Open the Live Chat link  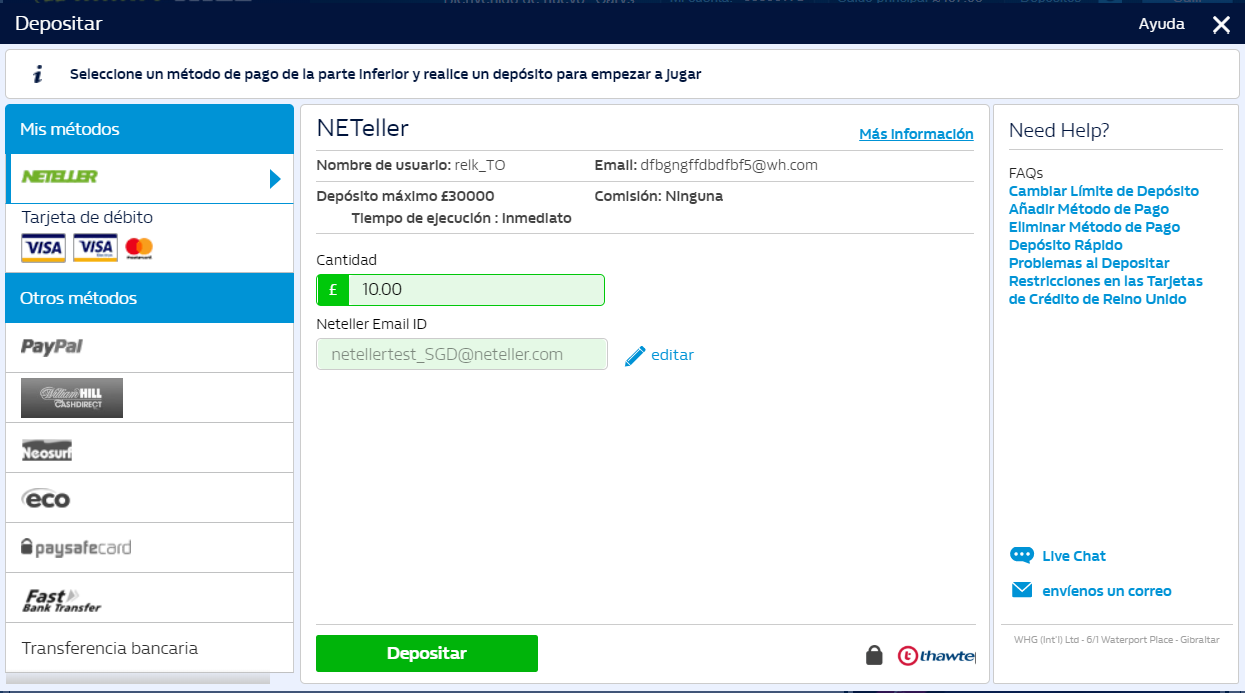click(x=1074, y=556)
